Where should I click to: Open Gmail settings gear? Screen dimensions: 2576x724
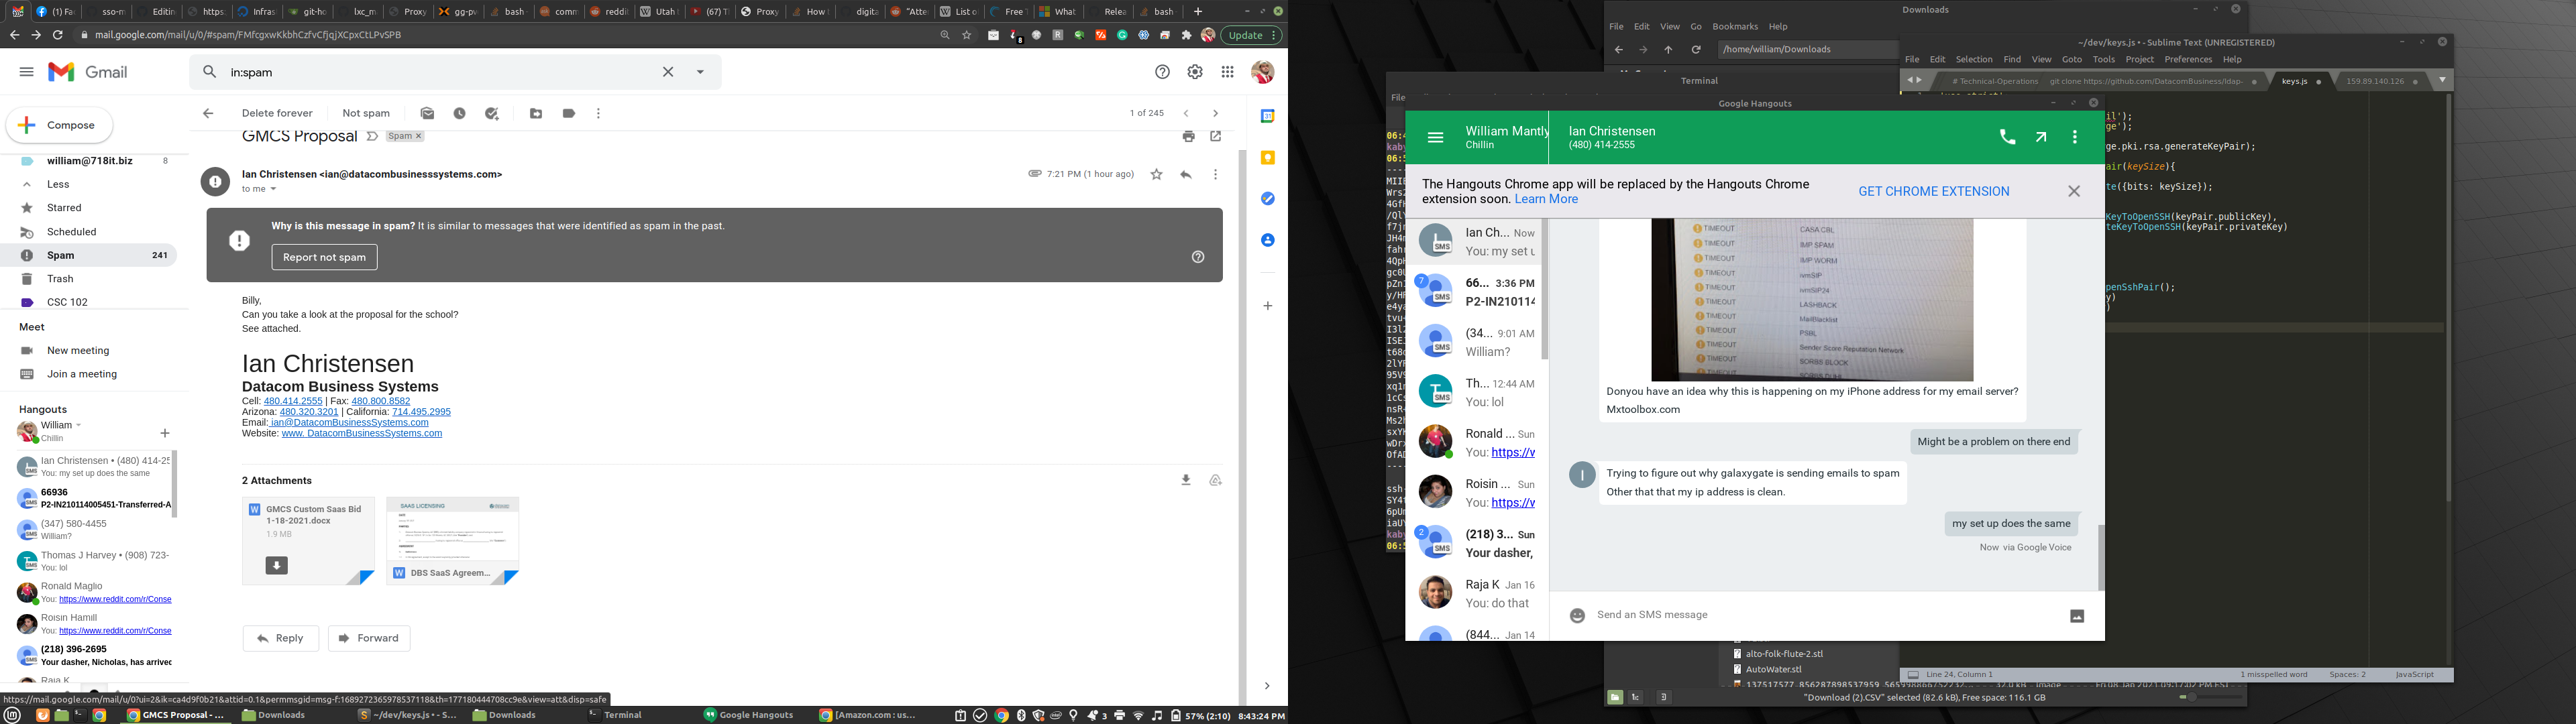pos(1195,72)
